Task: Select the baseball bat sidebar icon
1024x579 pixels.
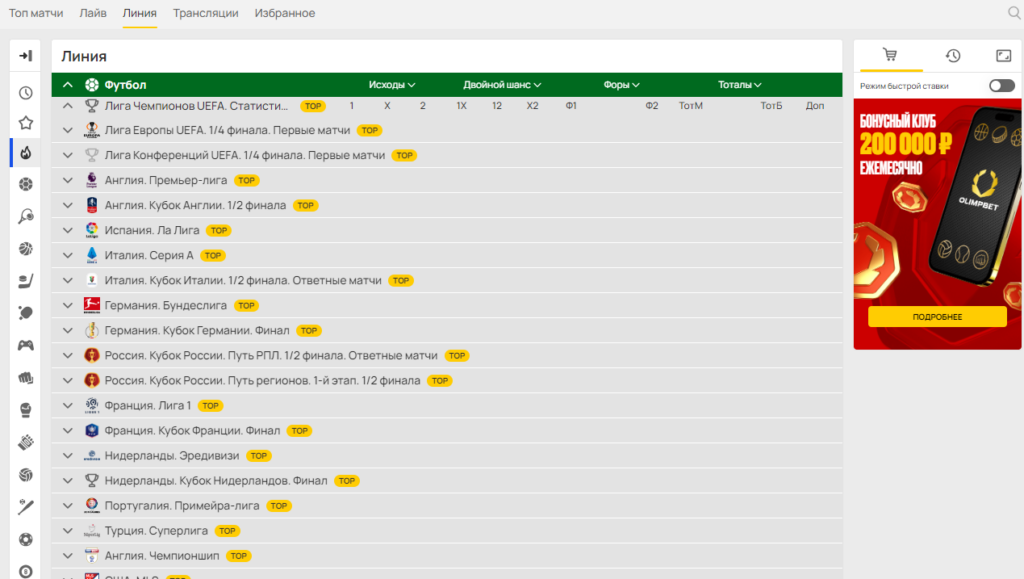Action: point(25,507)
